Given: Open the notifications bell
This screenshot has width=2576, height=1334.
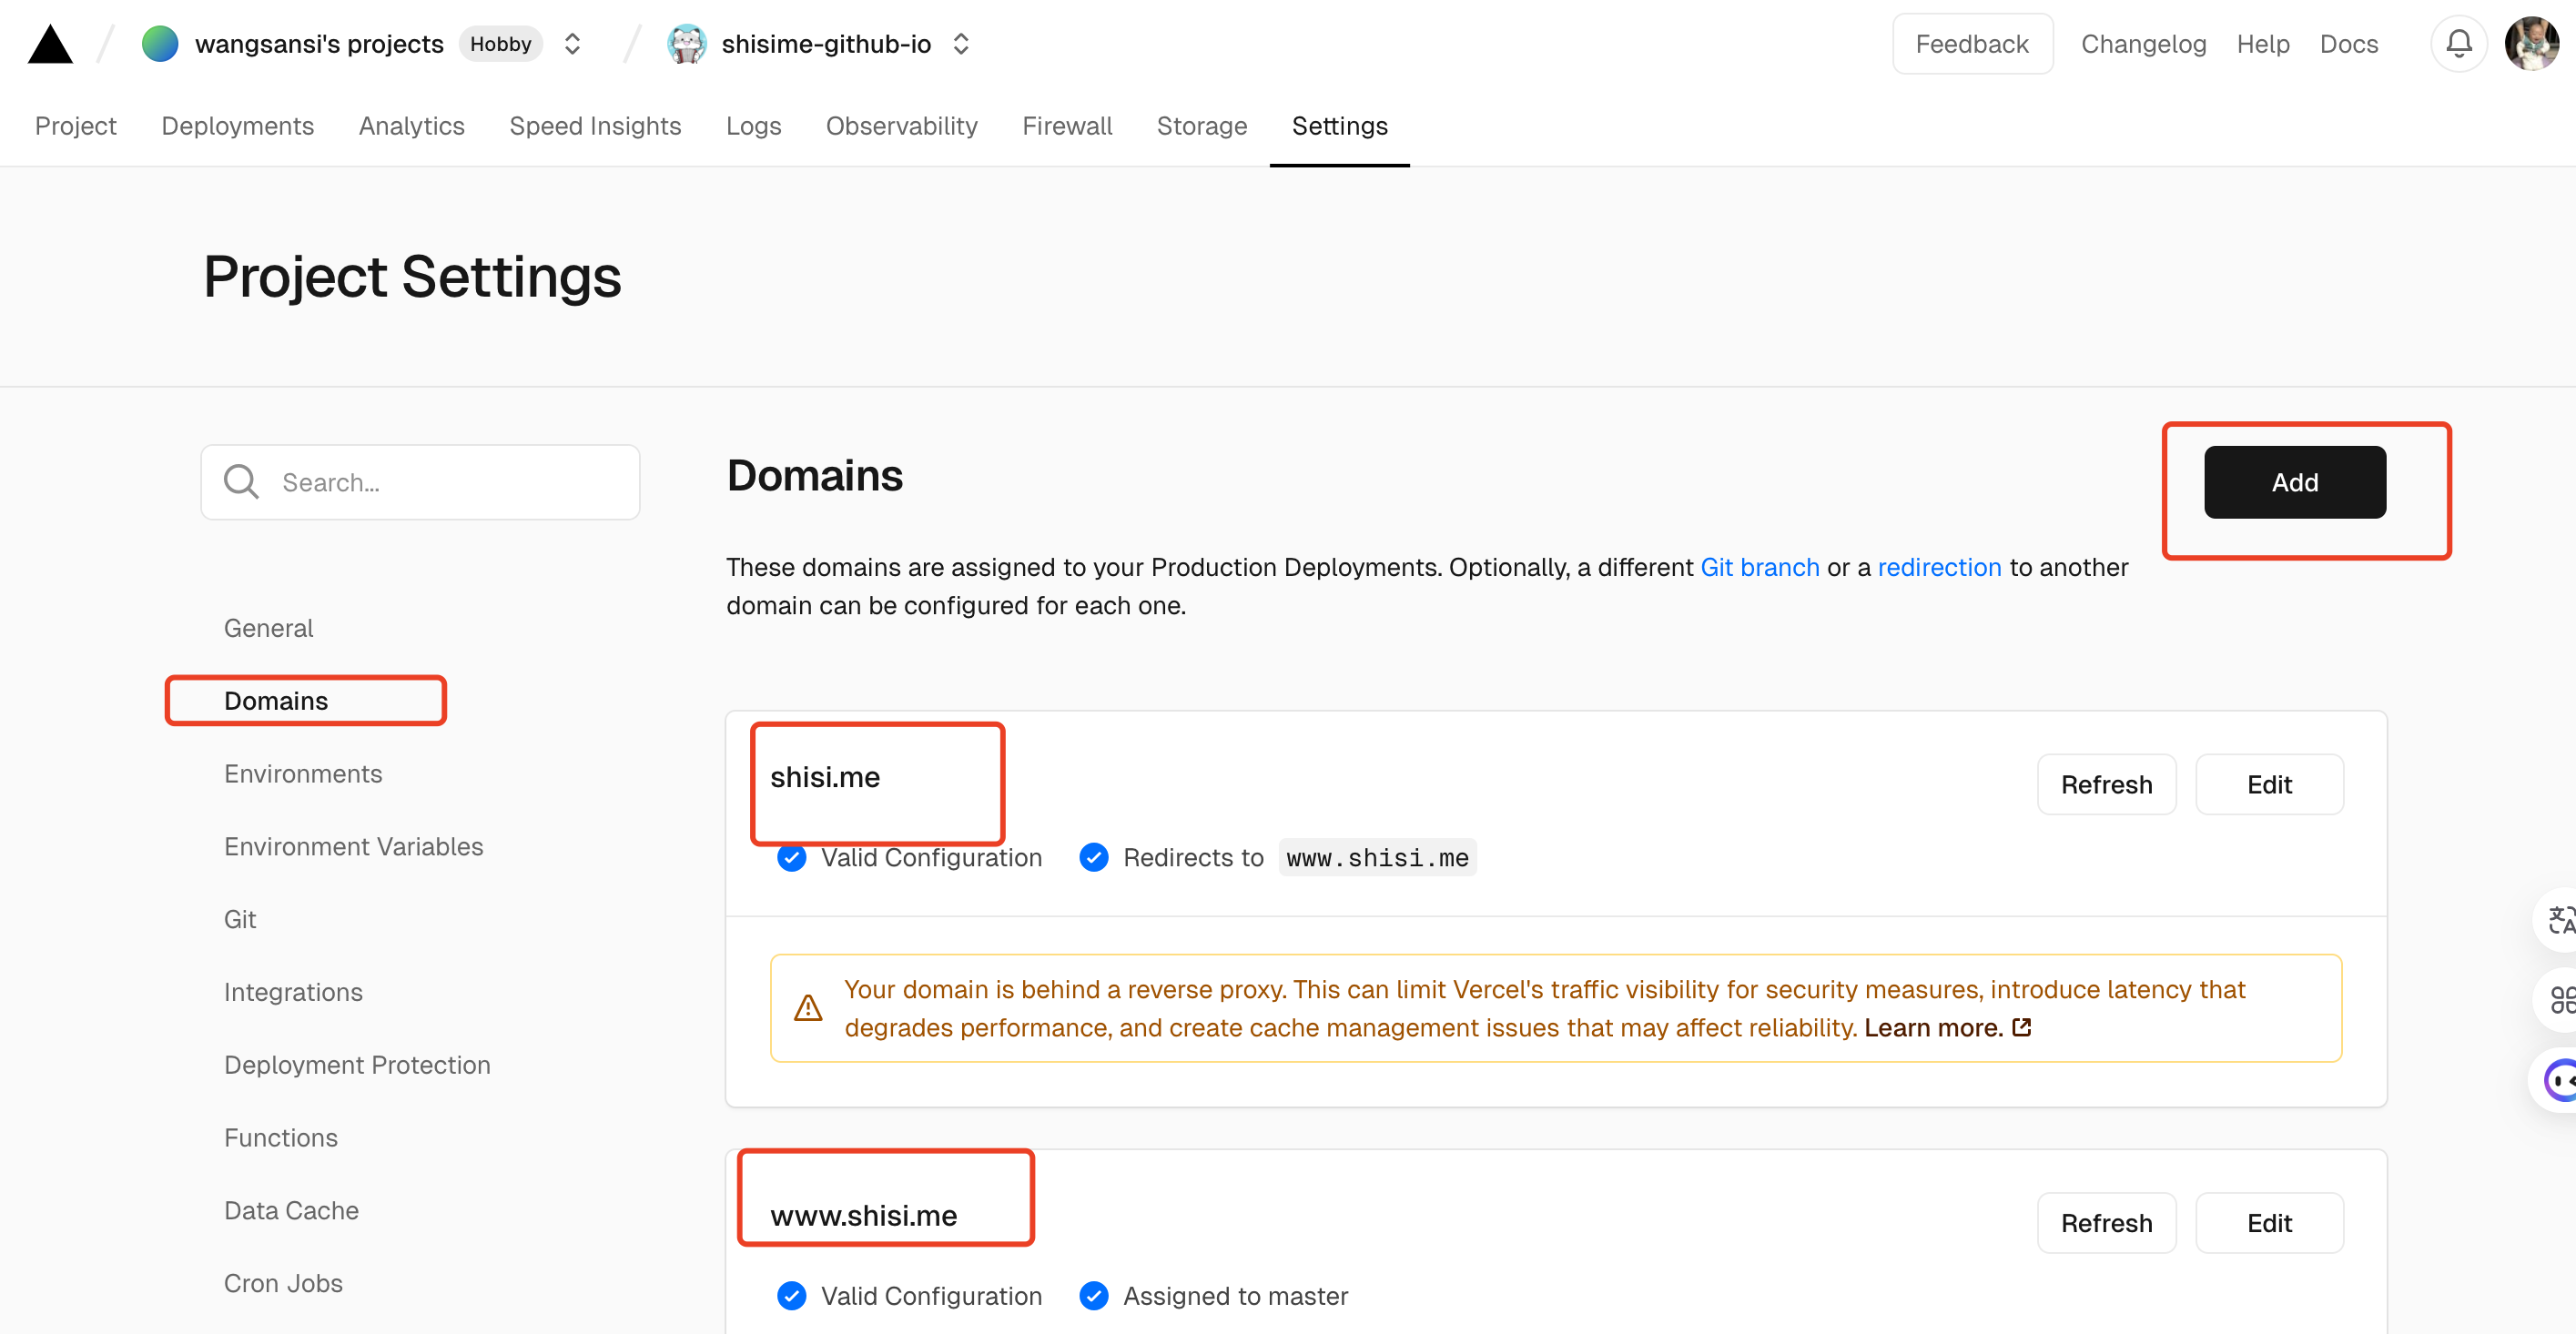Looking at the screenshot, I should pyautogui.click(x=2459, y=44).
